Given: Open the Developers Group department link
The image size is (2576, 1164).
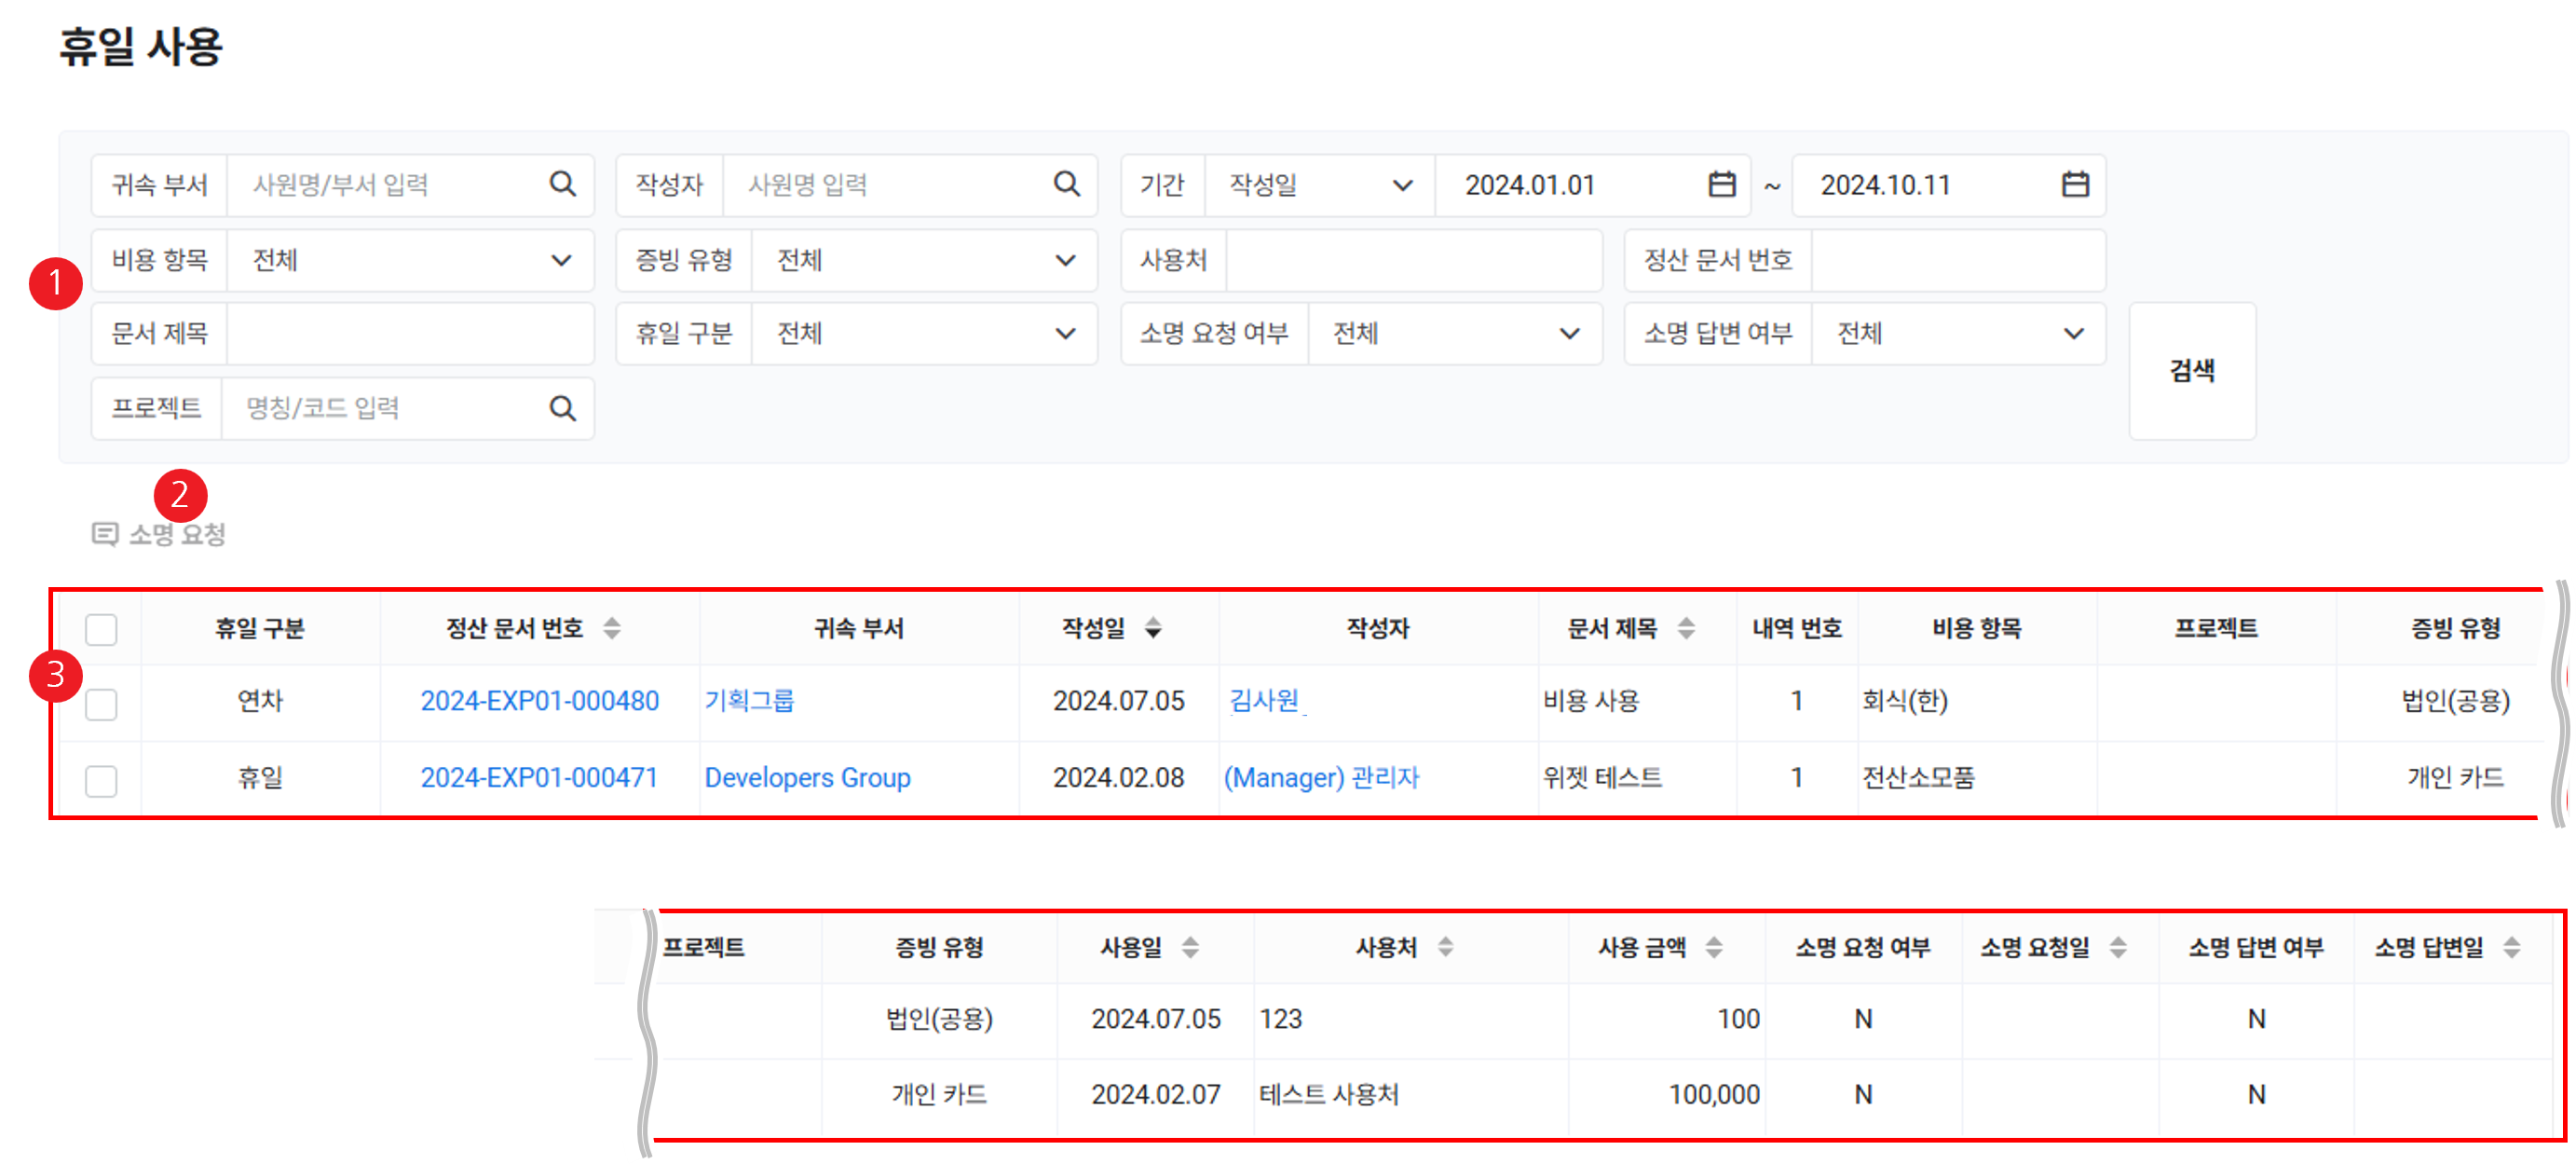Looking at the screenshot, I should pos(807,777).
